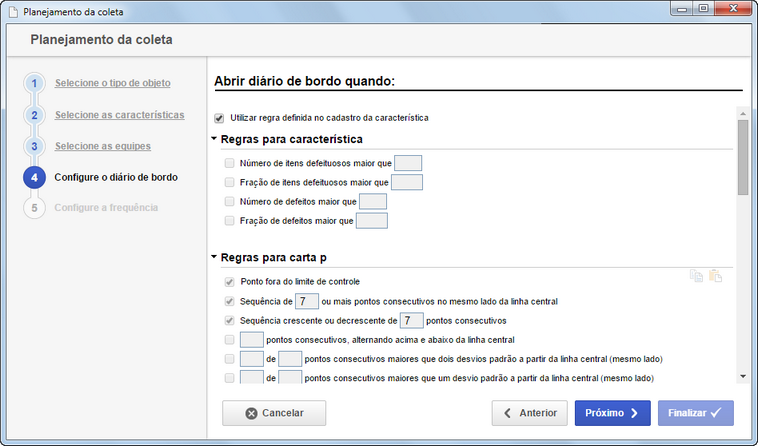Click the copy rules icon
The height and width of the screenshot is (446, 758).
(696, 276)
